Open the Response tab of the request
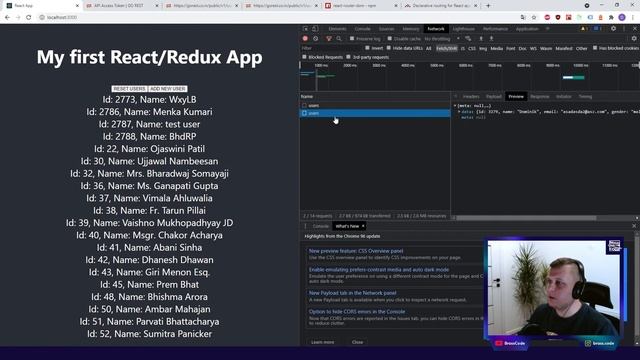Image resolution: width=640 pixels, height=360 pixels. point(540,96)
